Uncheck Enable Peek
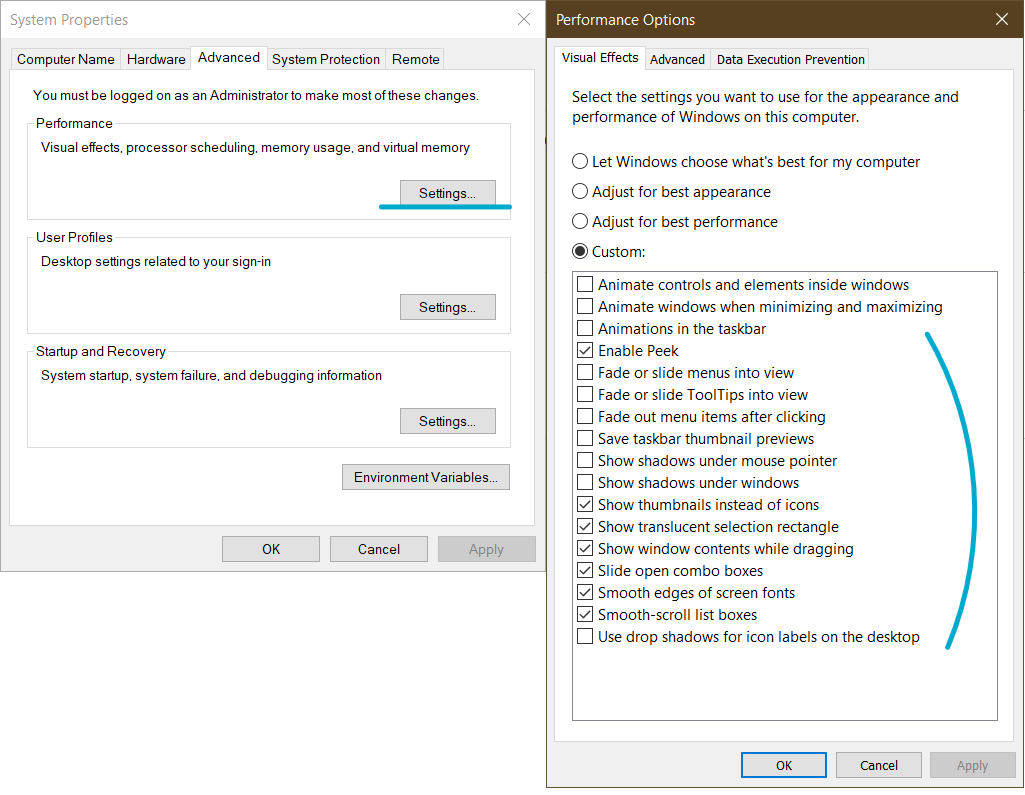This screenshot has width=1025, height=795. [585, 350]
